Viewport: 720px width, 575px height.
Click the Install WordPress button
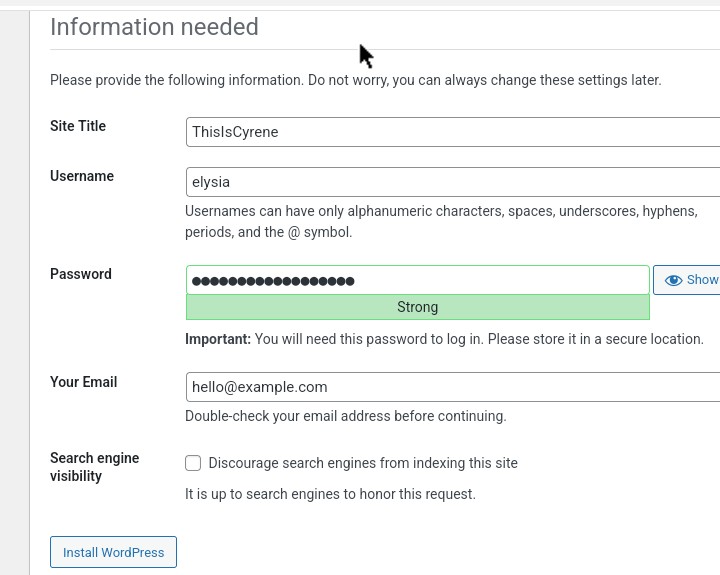coord(113,552)
